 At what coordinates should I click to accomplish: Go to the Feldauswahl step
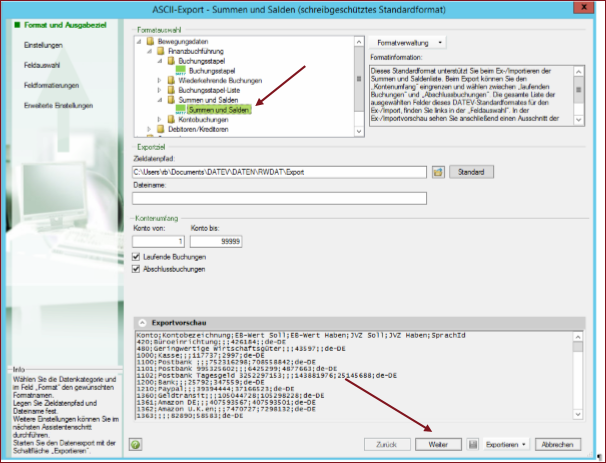coord(40,66)
